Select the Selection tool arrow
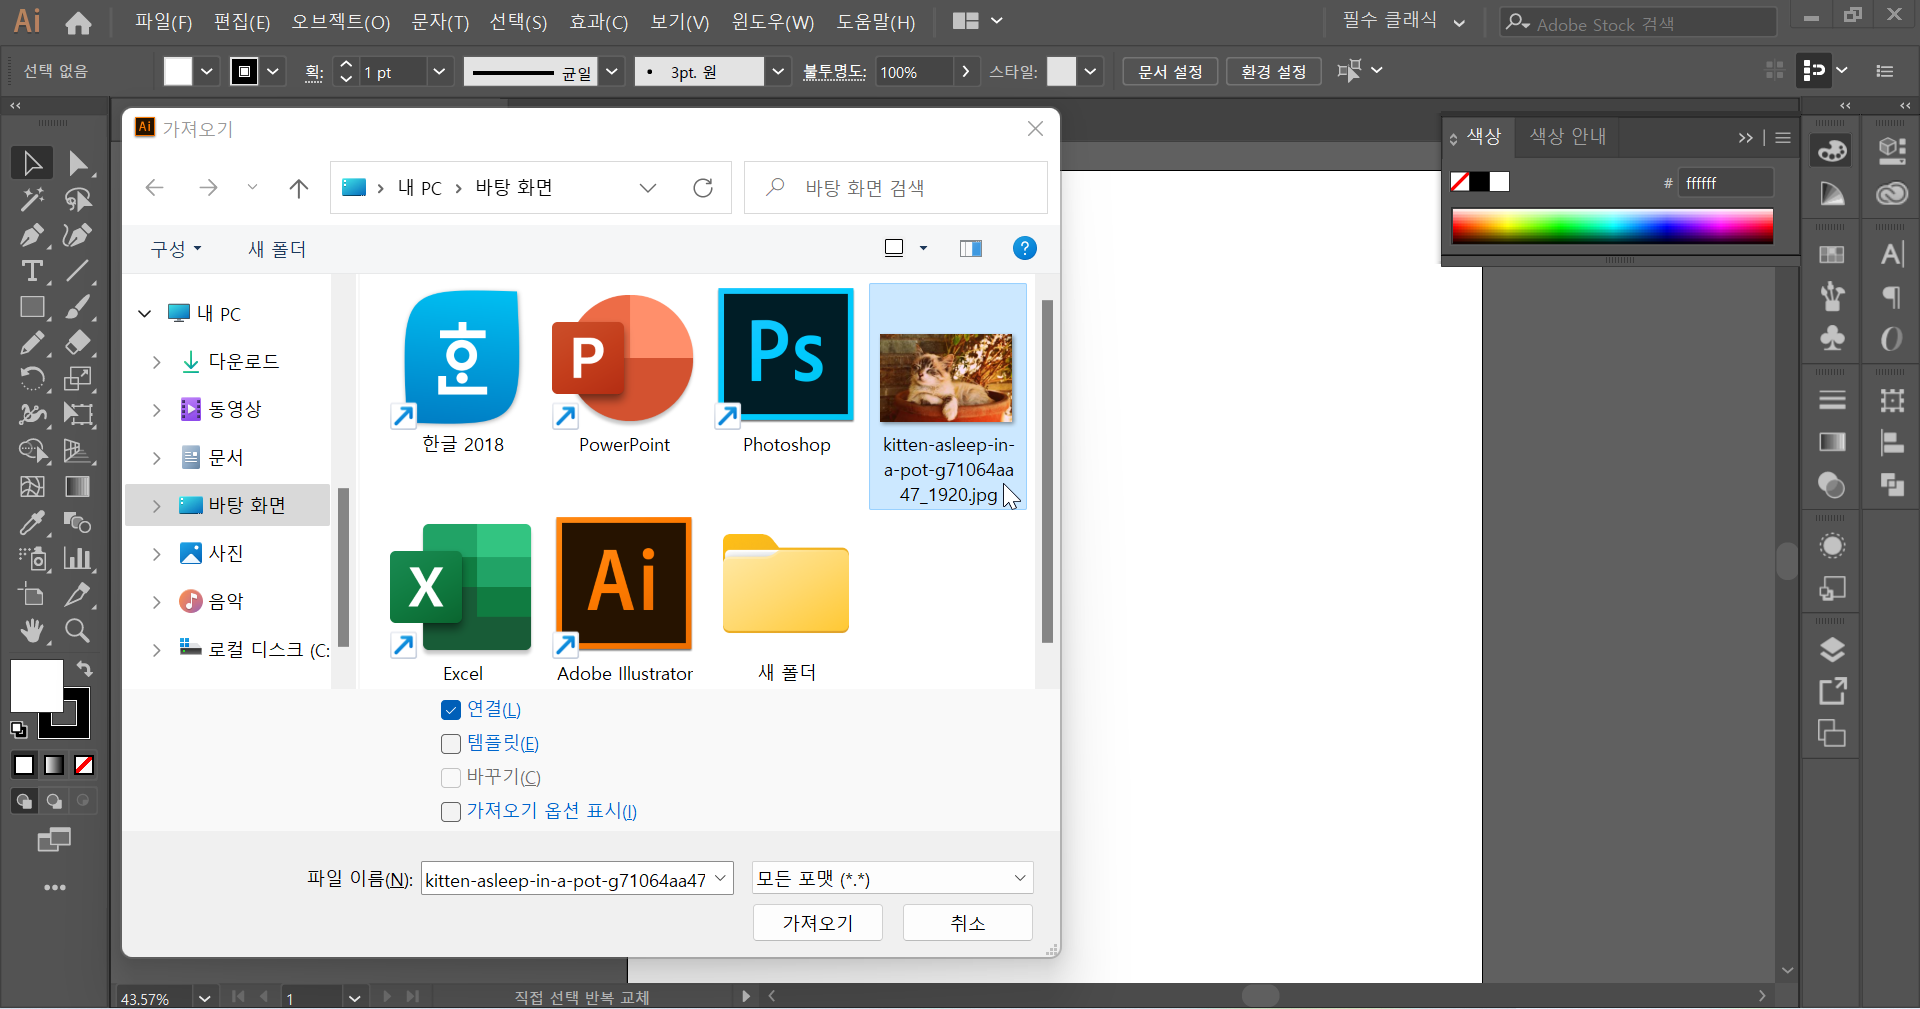Viewport: 1920px width, 1009px height. (32, 163)
